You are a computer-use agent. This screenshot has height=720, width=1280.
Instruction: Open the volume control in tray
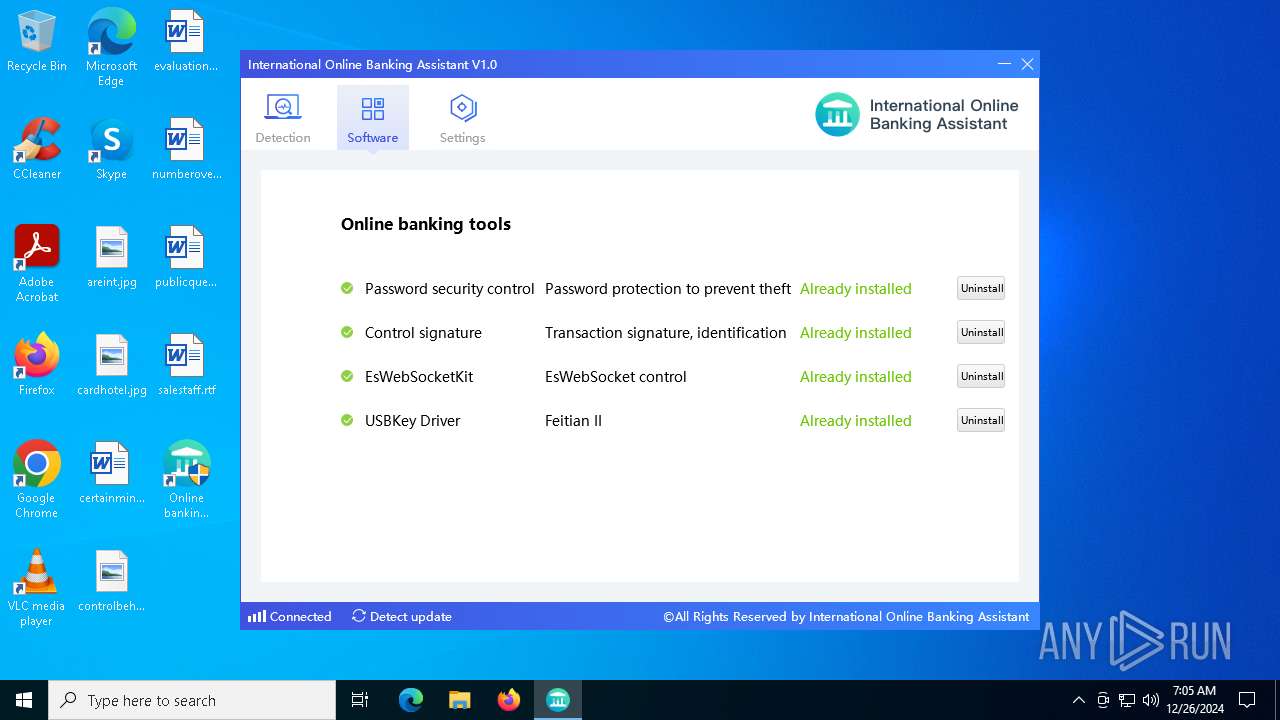1151,700
